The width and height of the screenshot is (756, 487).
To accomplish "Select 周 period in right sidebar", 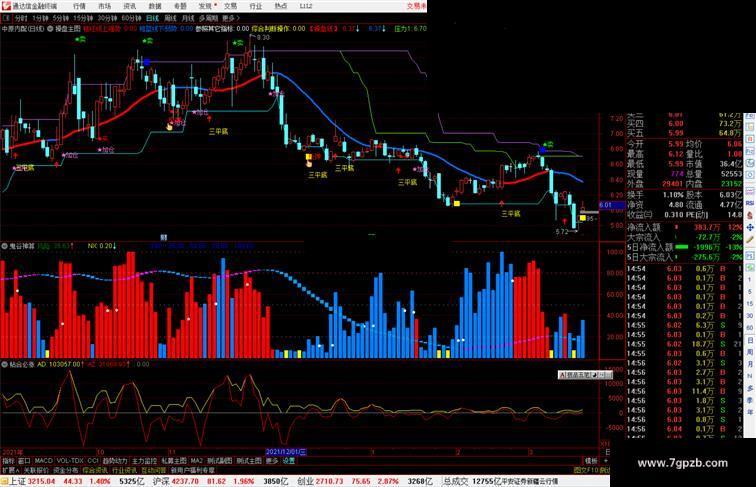I will tap(750, 352).
